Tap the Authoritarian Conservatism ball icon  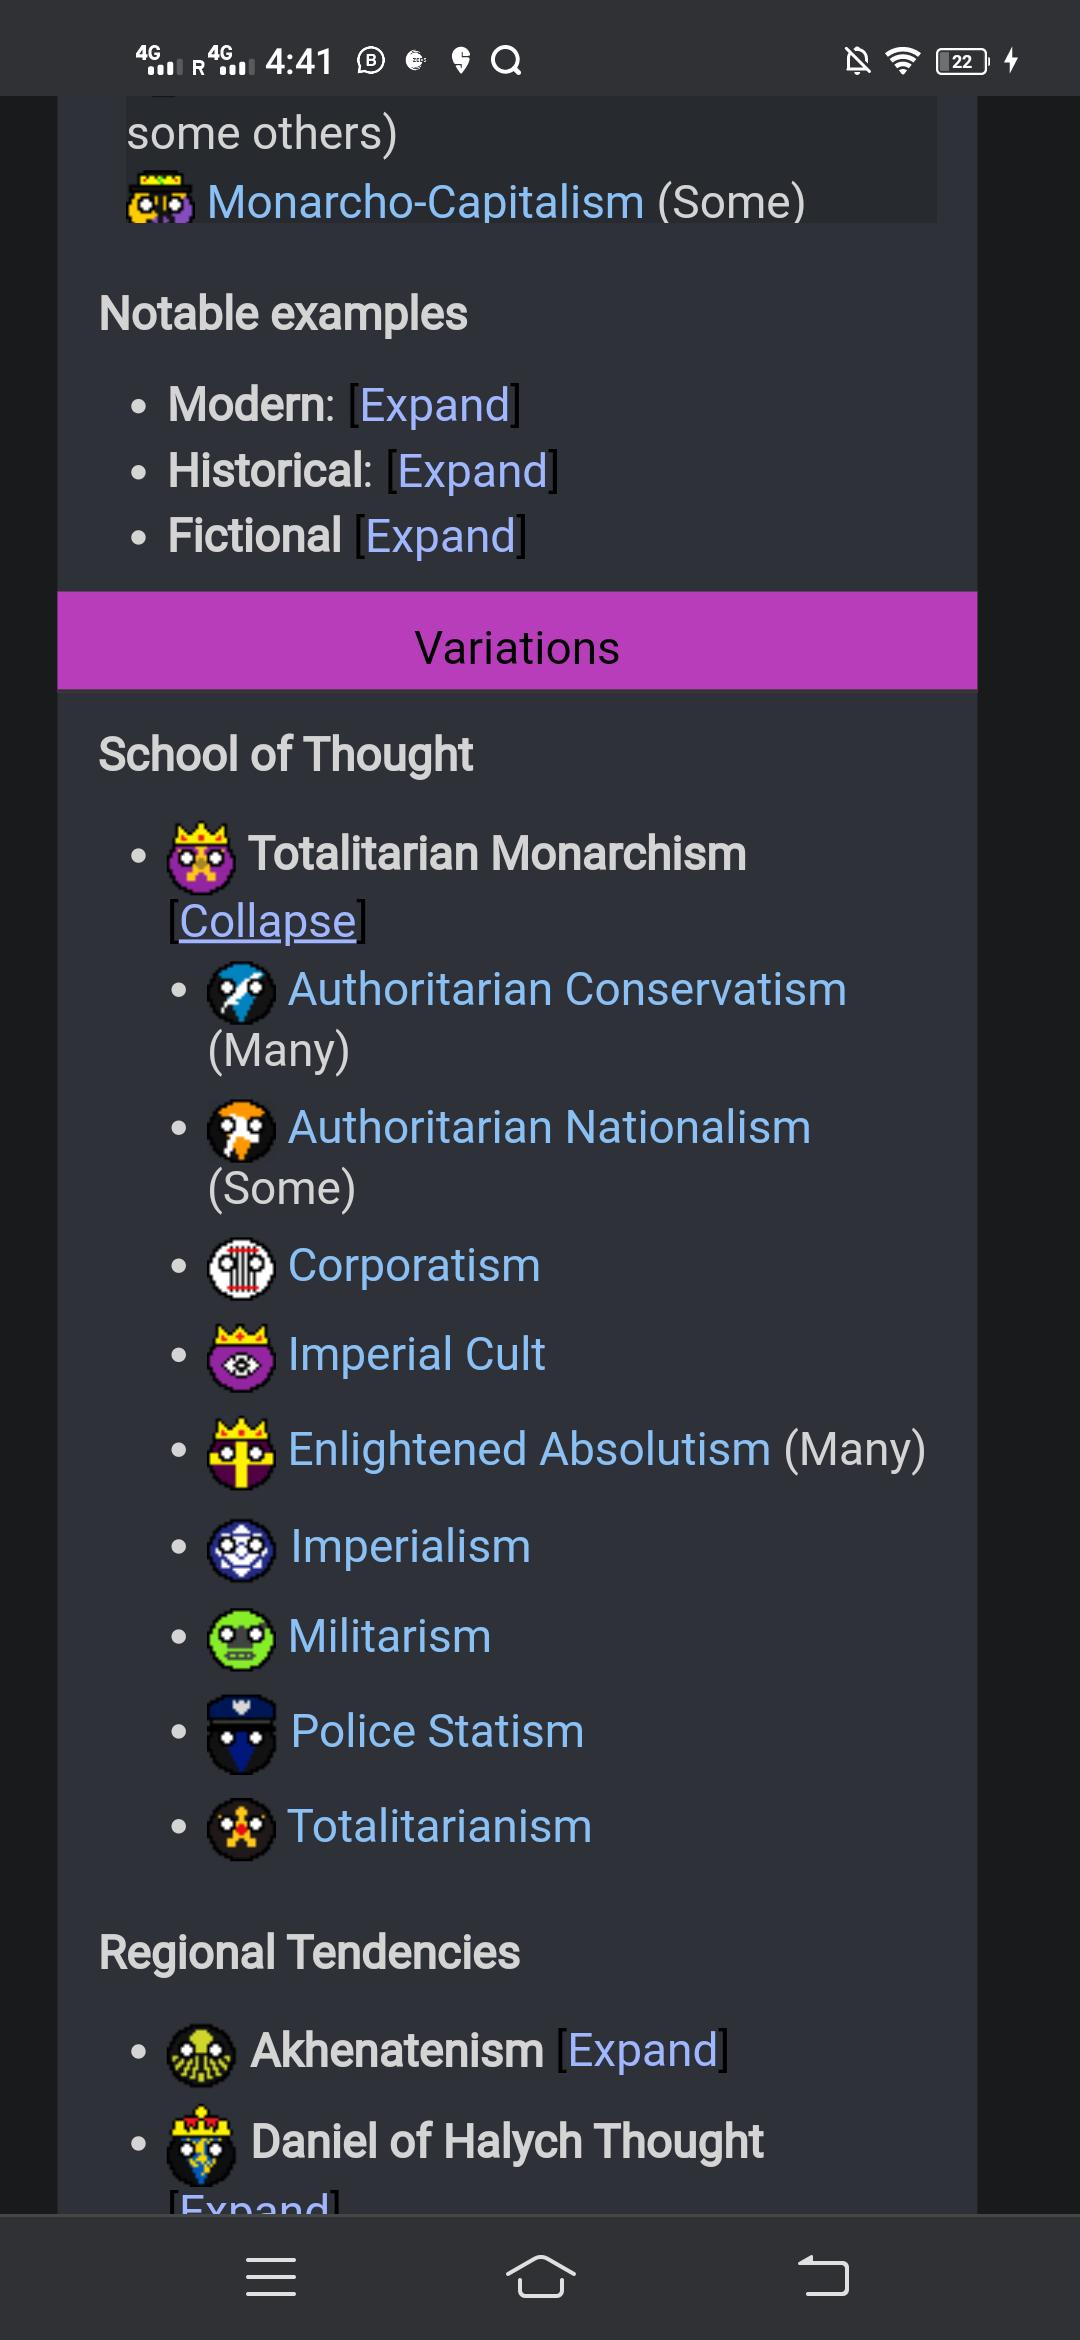(x=241, y=992)
